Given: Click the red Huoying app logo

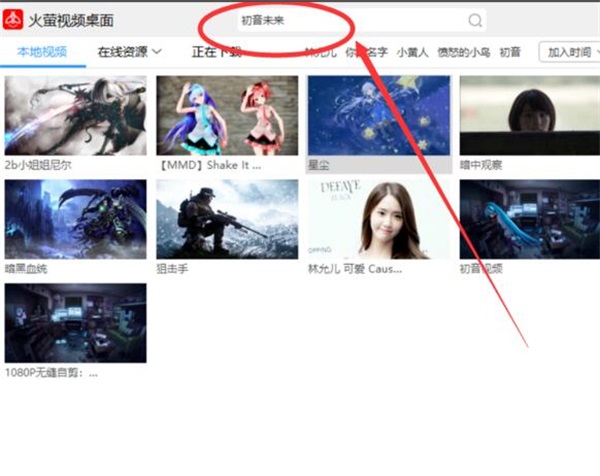Looking at the screenshot, I should (x=13, y=20).
